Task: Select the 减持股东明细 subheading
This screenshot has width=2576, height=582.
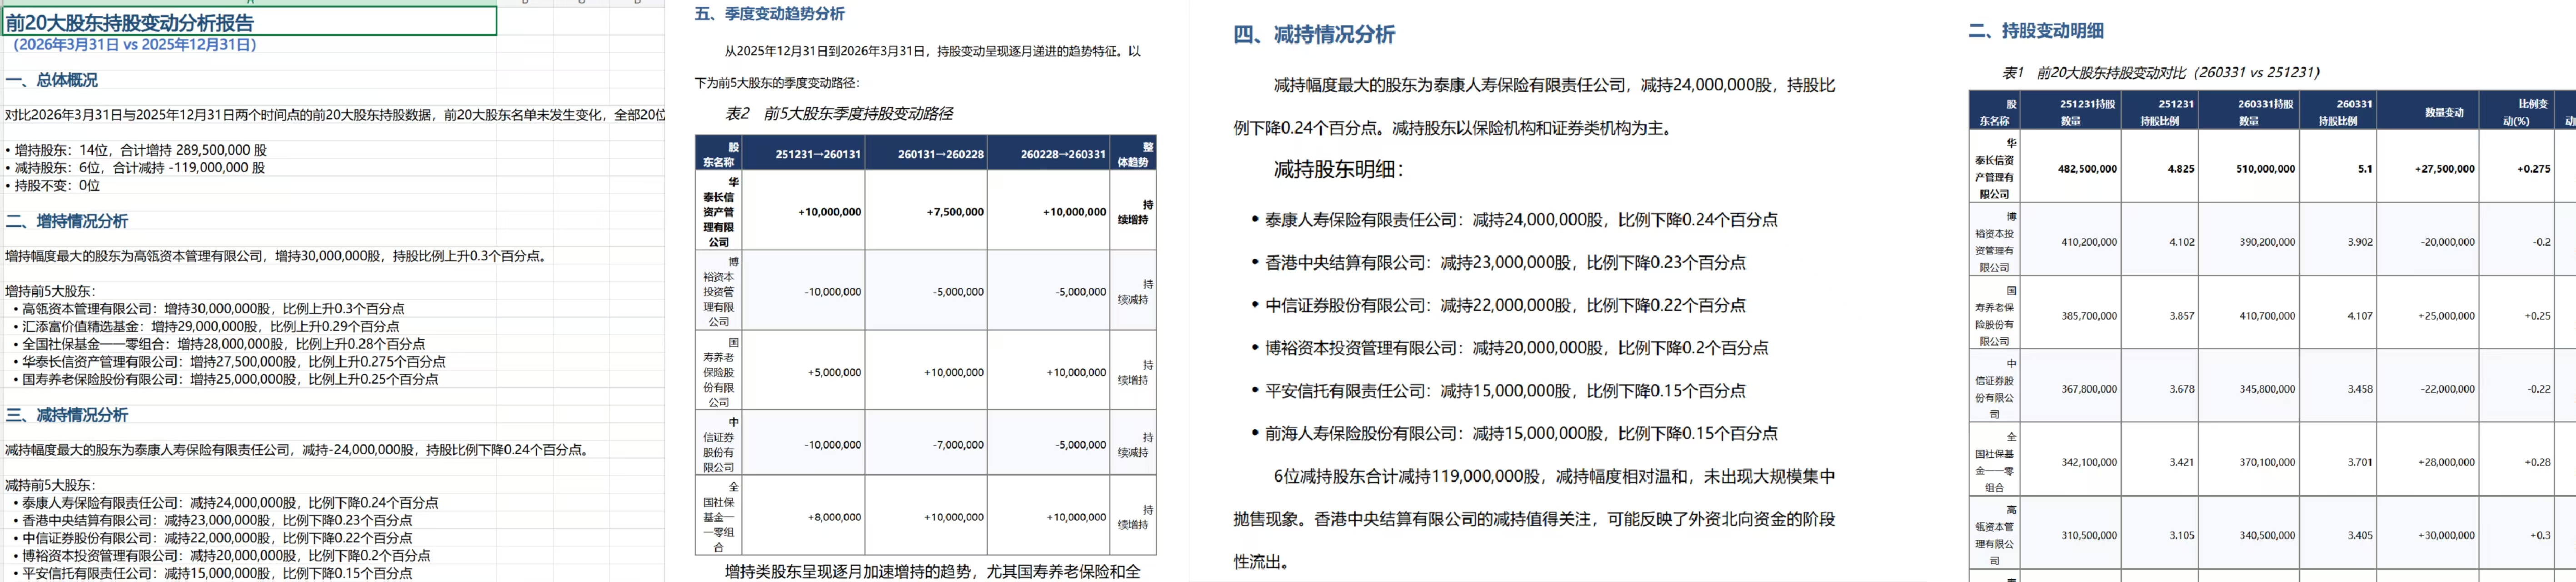Action: click(1338, 170)
